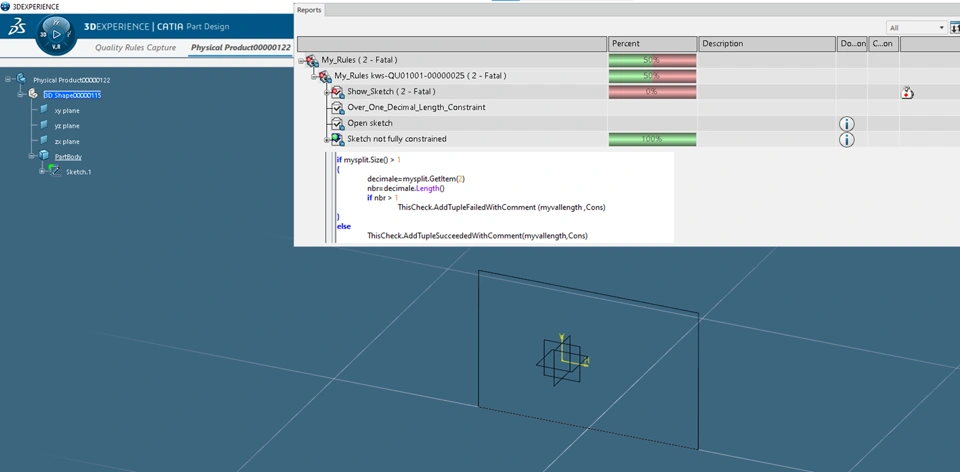The height and width of the screenshot is (472, 960).
Task: Open the 3DEXPERIENCE compass play button
Action: pos(56,34)
